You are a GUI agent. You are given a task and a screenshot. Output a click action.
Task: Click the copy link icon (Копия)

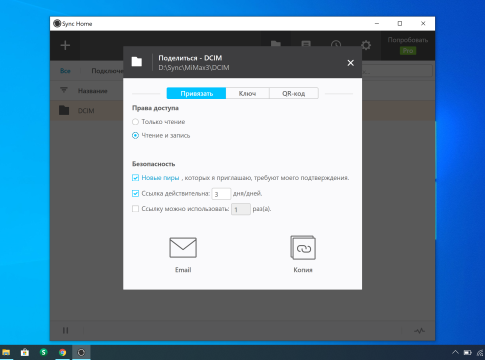[x=303, y=247]
